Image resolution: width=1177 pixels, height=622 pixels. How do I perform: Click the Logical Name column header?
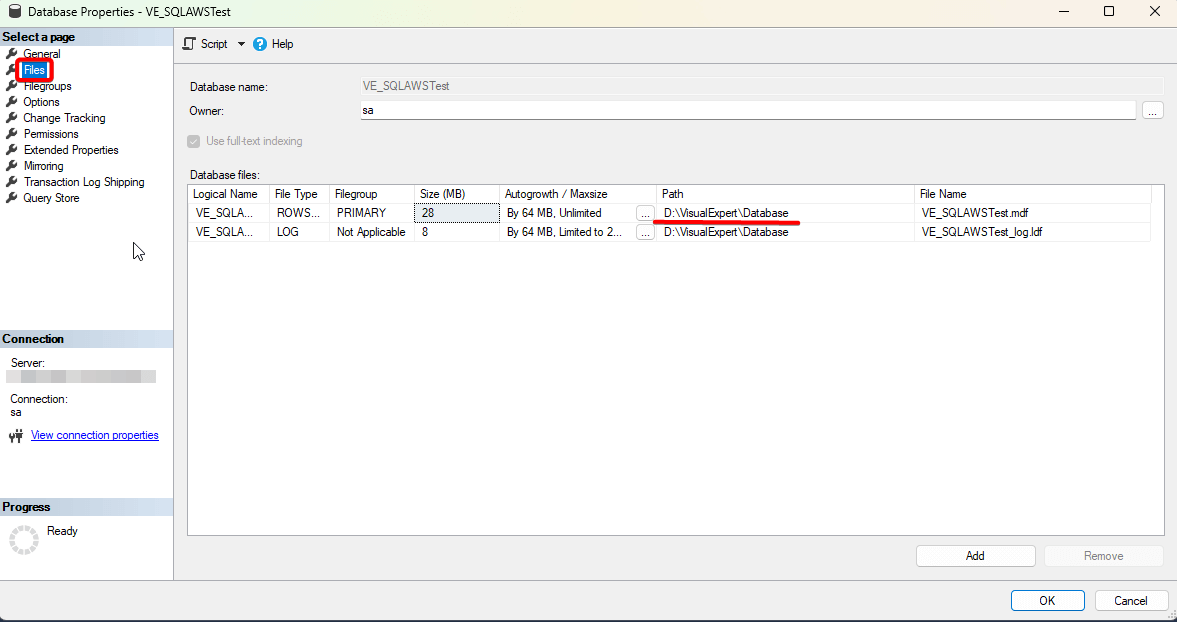point(228,194)
